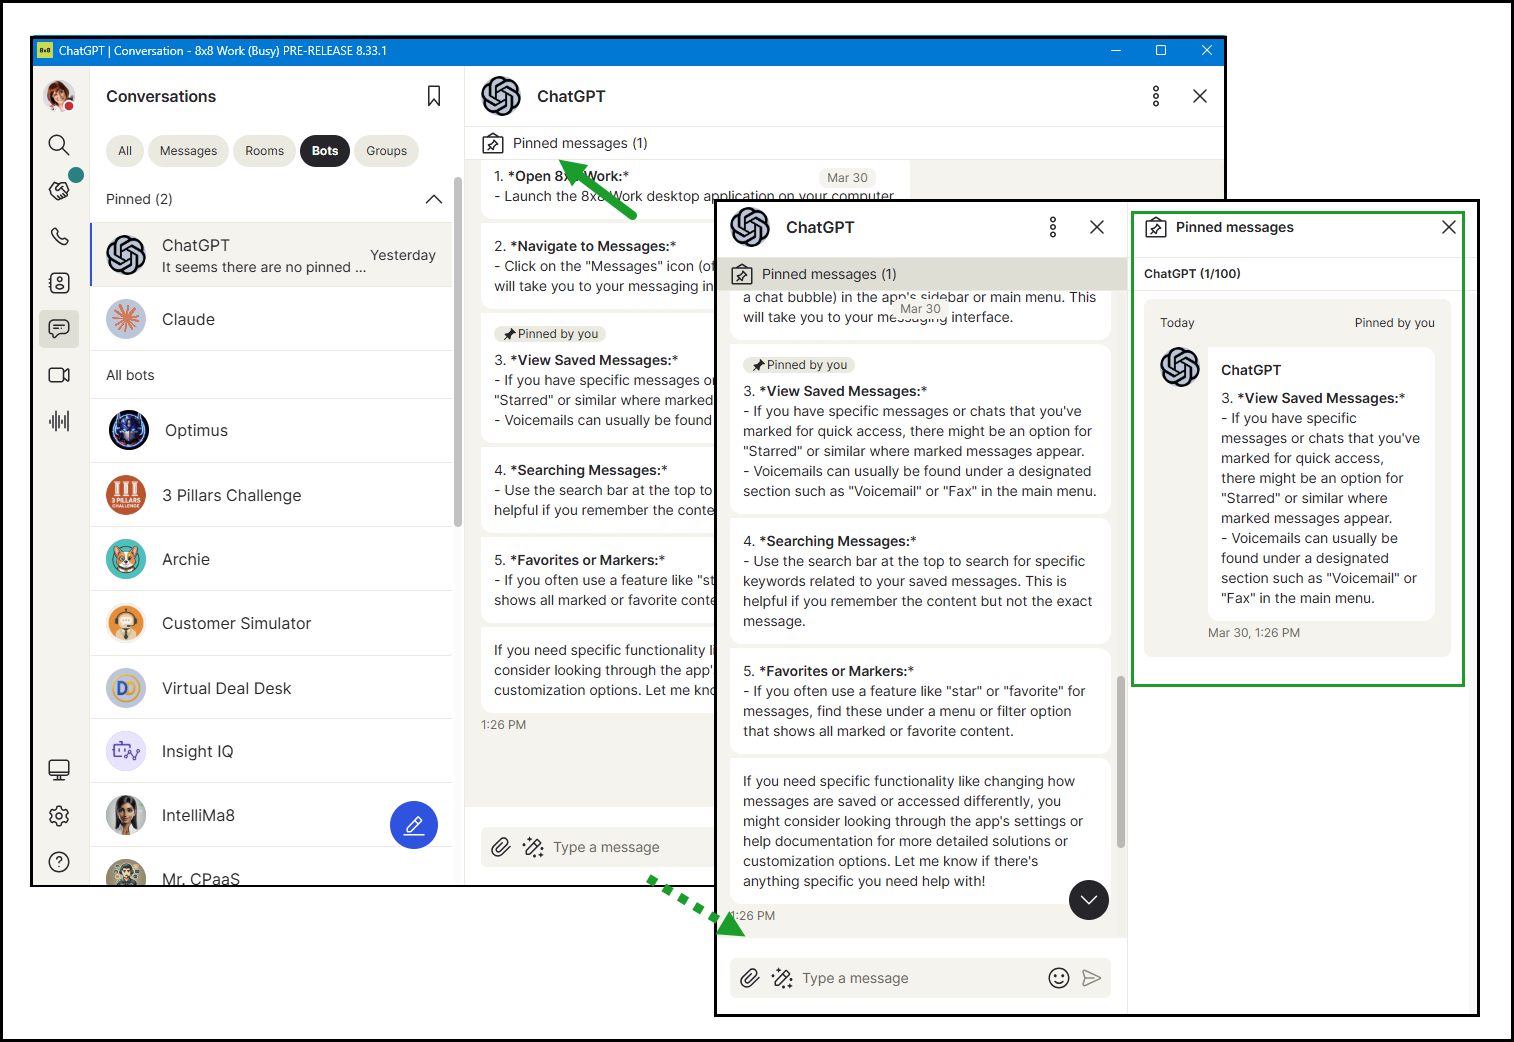Open more options in the enlarged chat inset
The height and width of the screenshot is (1042, 1514).
coord(1053,227)
